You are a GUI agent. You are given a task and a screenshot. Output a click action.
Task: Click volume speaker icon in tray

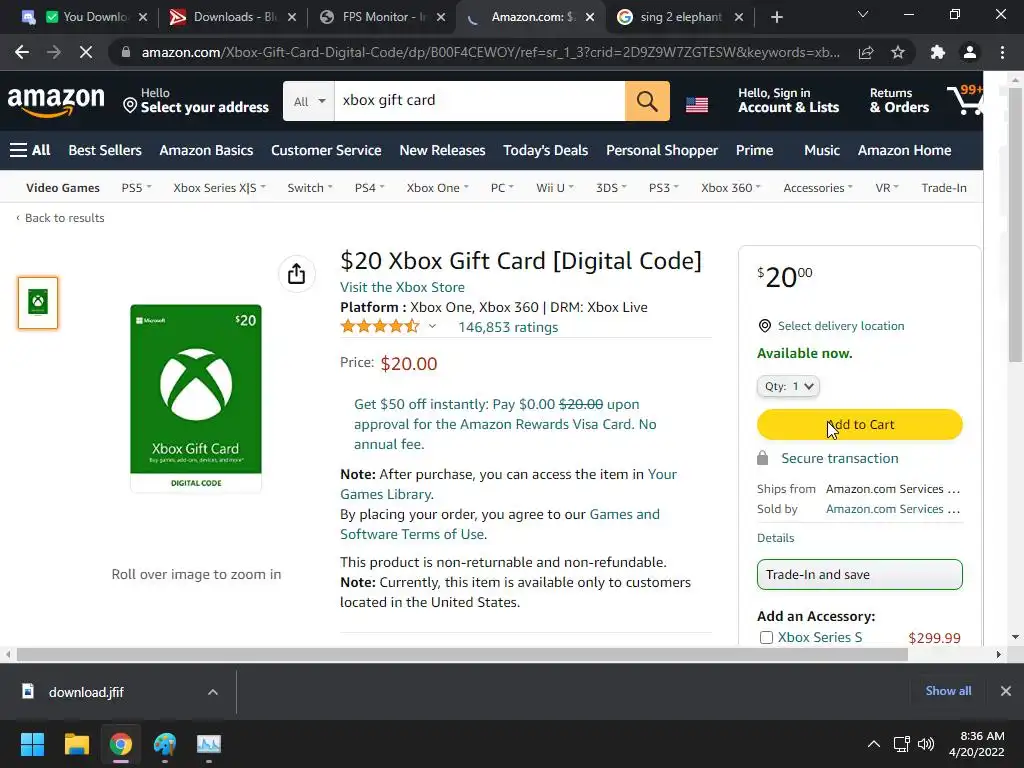point(926,744)
